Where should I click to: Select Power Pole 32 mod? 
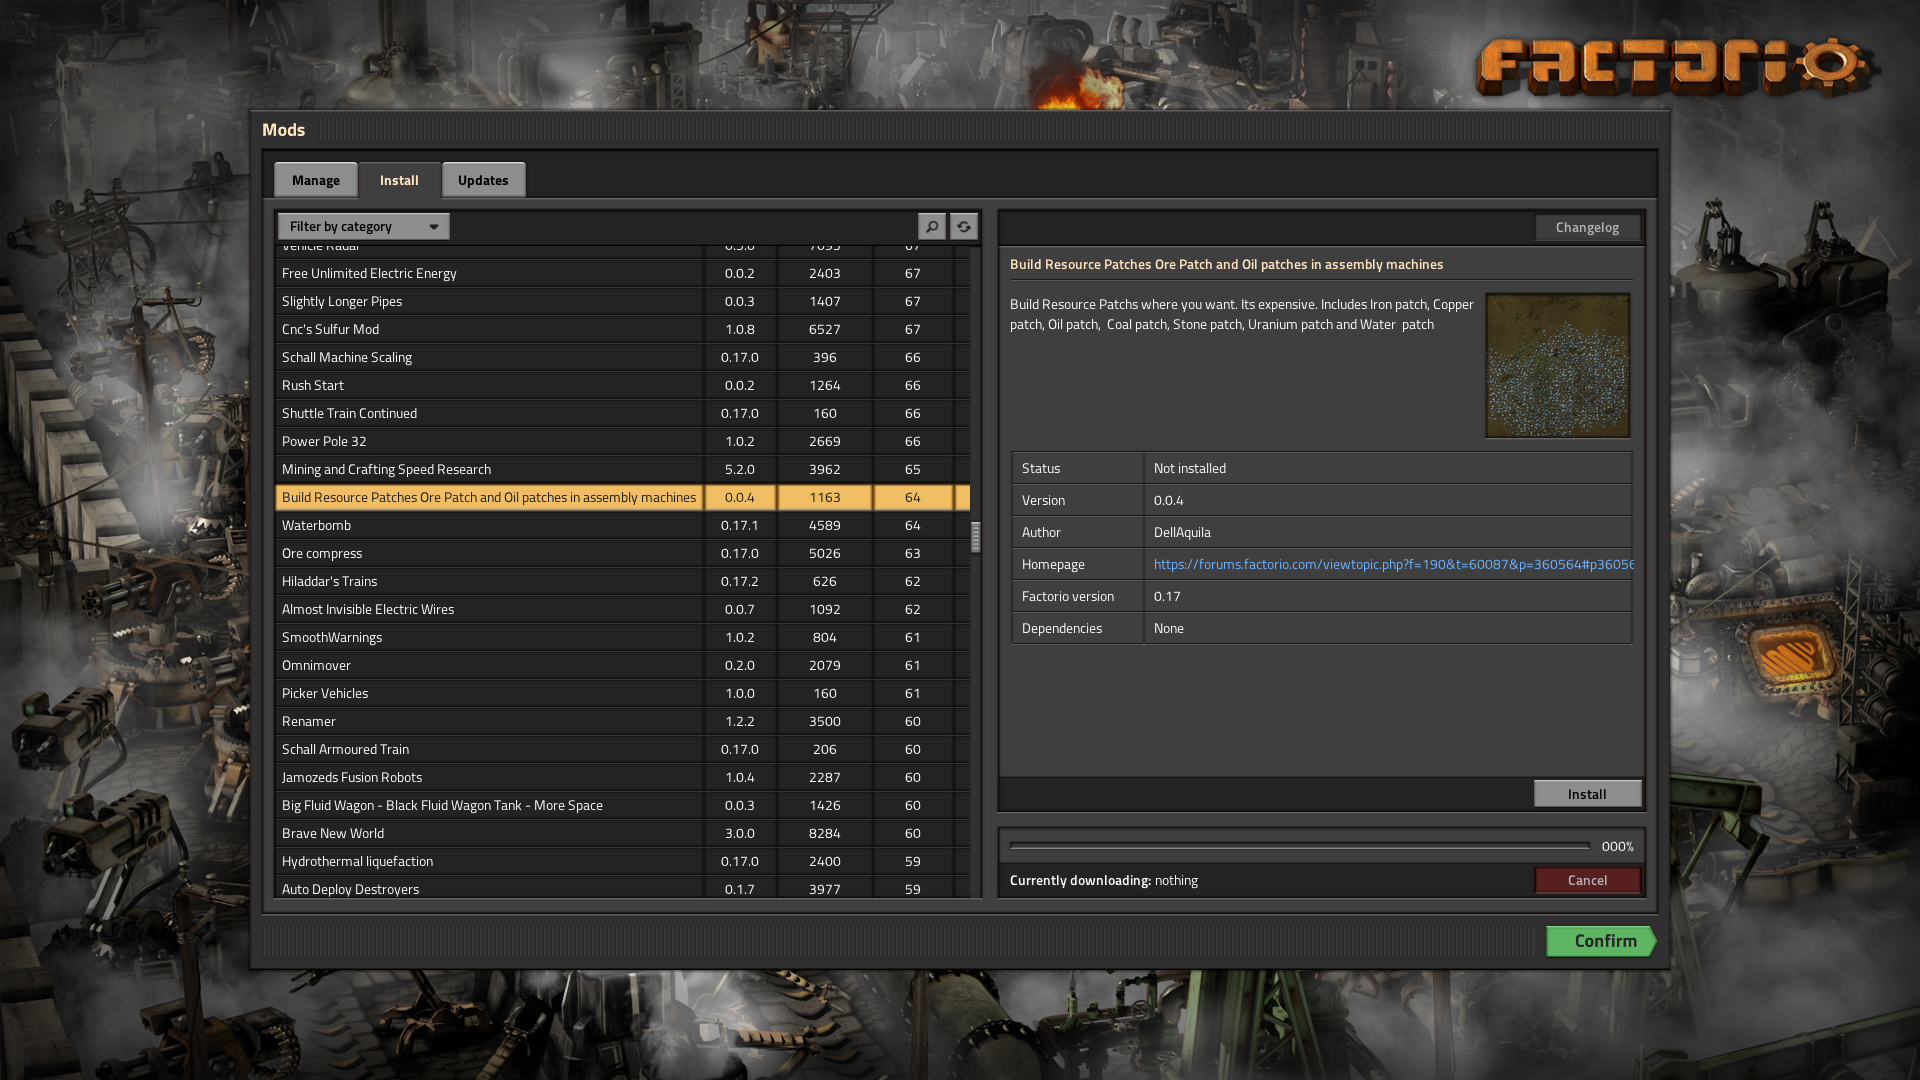point(622,441)
